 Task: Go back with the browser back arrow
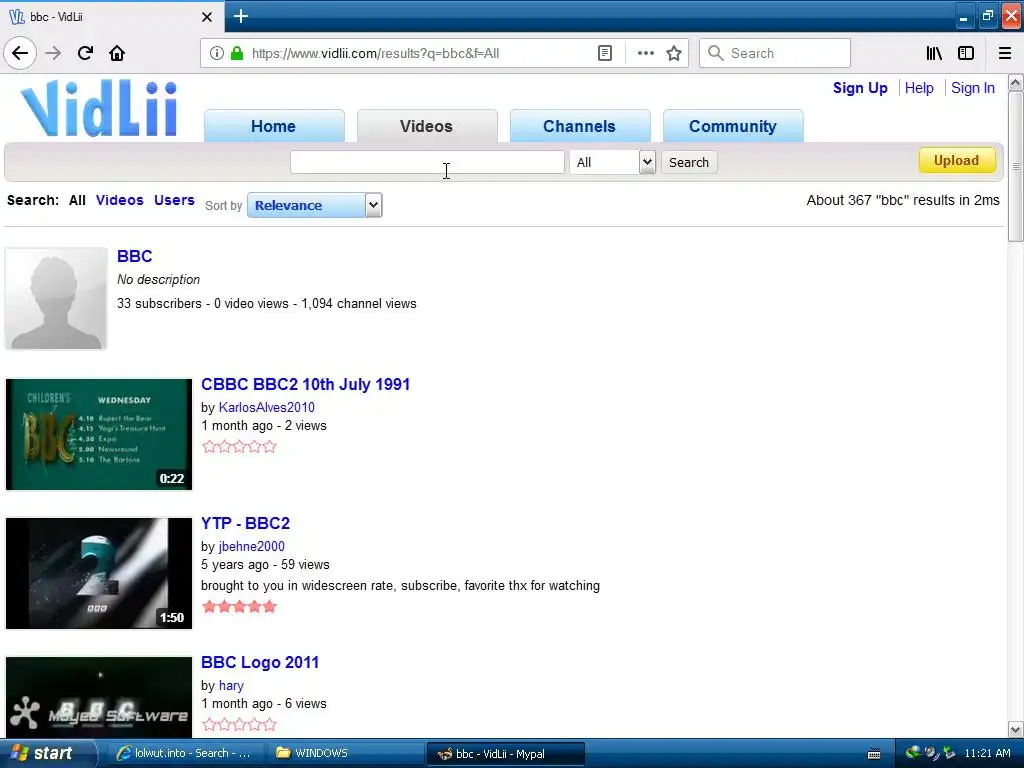tap(20, 53)
